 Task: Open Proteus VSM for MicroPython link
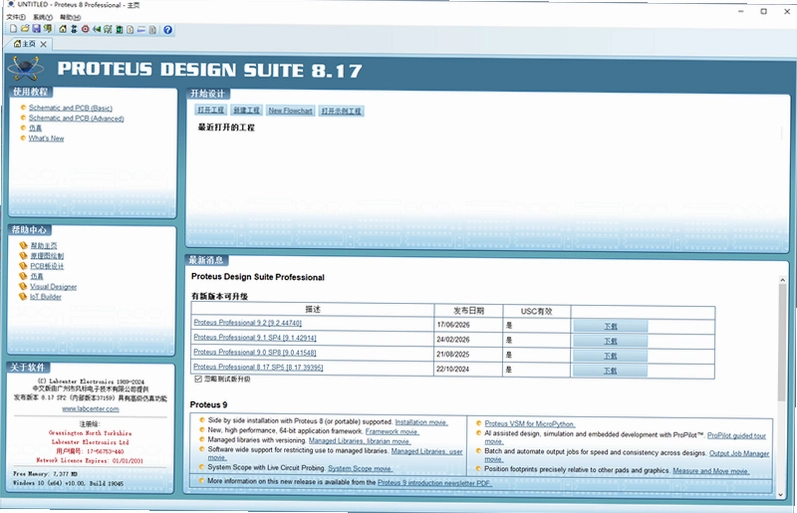click(x=530, y=424)
